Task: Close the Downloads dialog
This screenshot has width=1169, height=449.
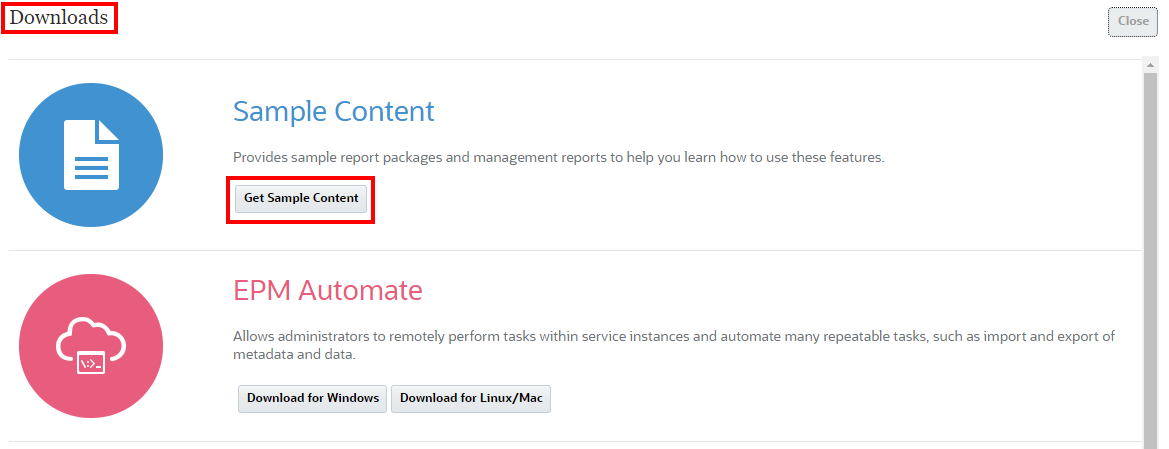Action: pyautogui.click(x=1132, y=22)
